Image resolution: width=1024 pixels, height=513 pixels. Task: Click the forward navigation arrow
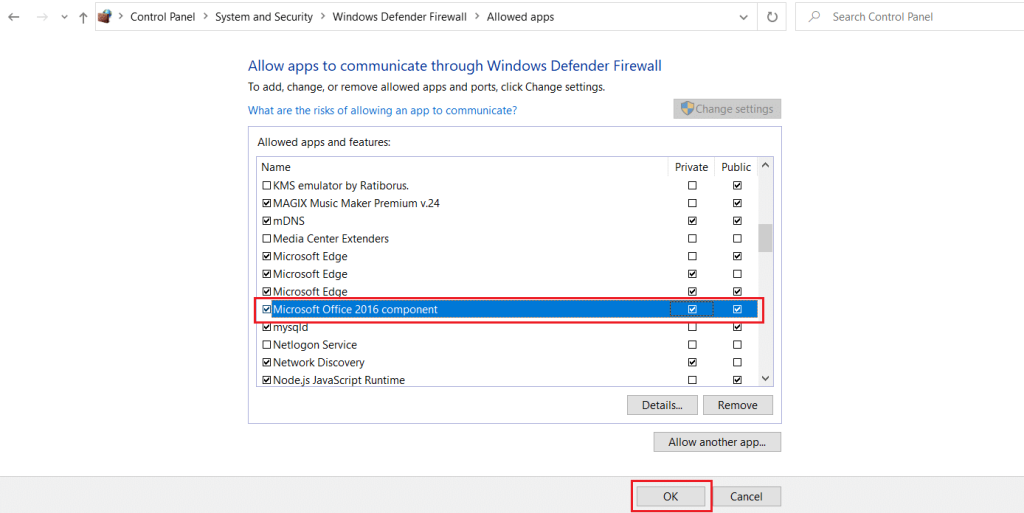click(43, 17)
